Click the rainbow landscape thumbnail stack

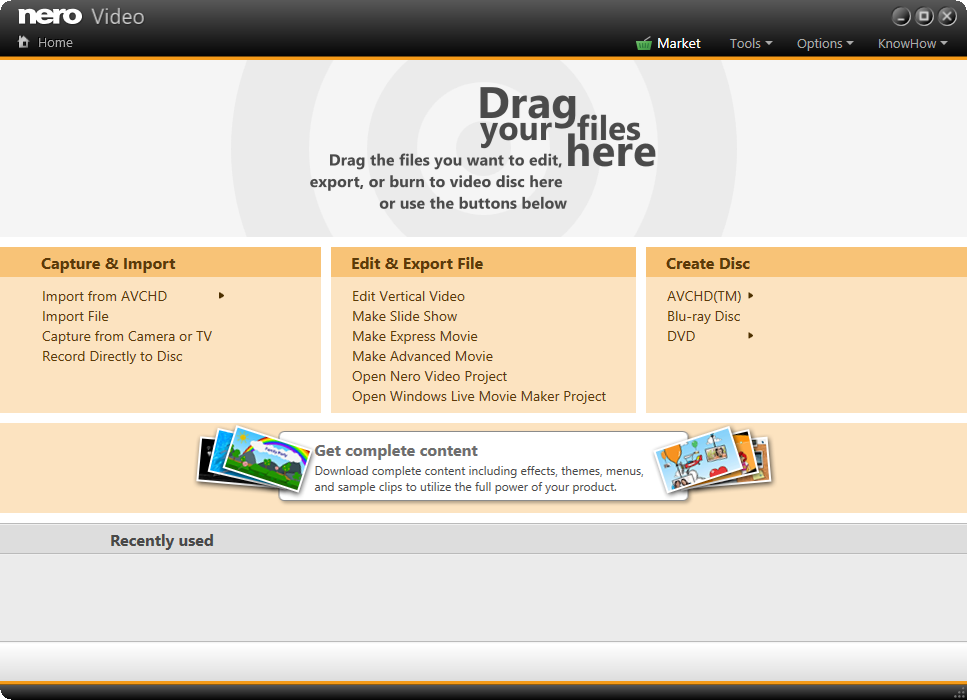253,458
